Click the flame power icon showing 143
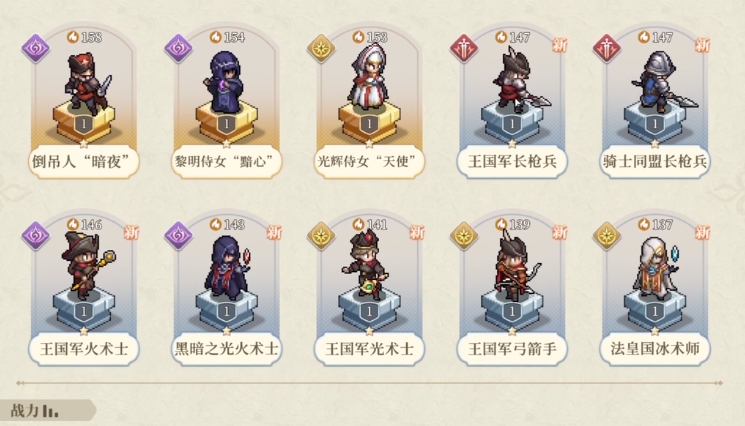 [216, 224]
